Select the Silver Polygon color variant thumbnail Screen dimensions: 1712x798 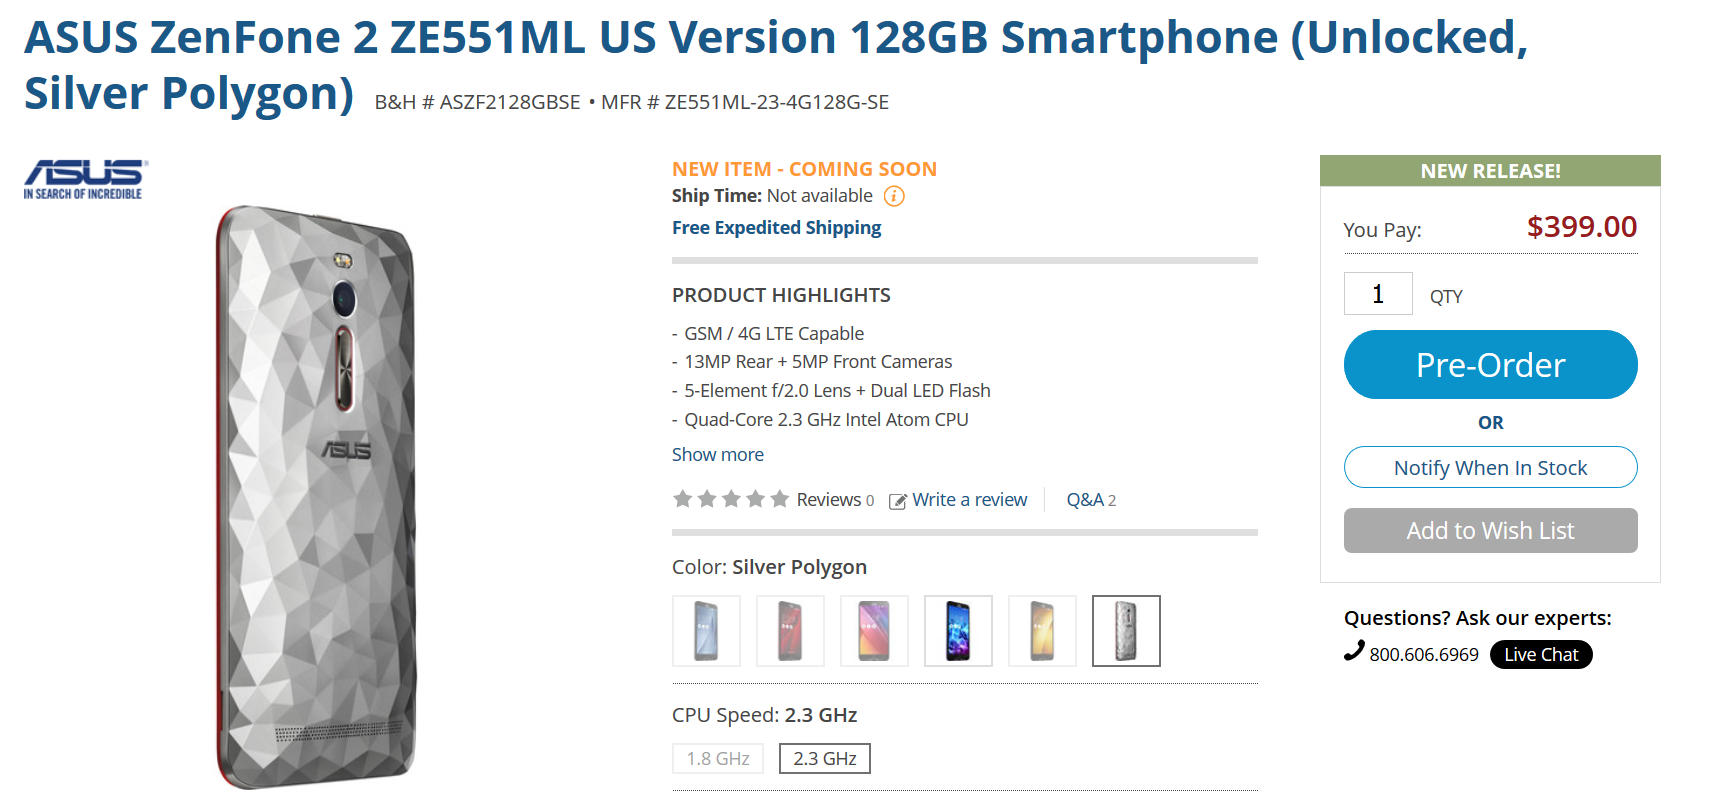click(1125, 631)
